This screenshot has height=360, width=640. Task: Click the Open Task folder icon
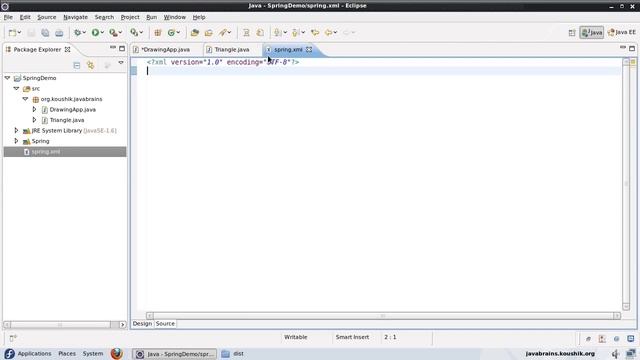209,33
